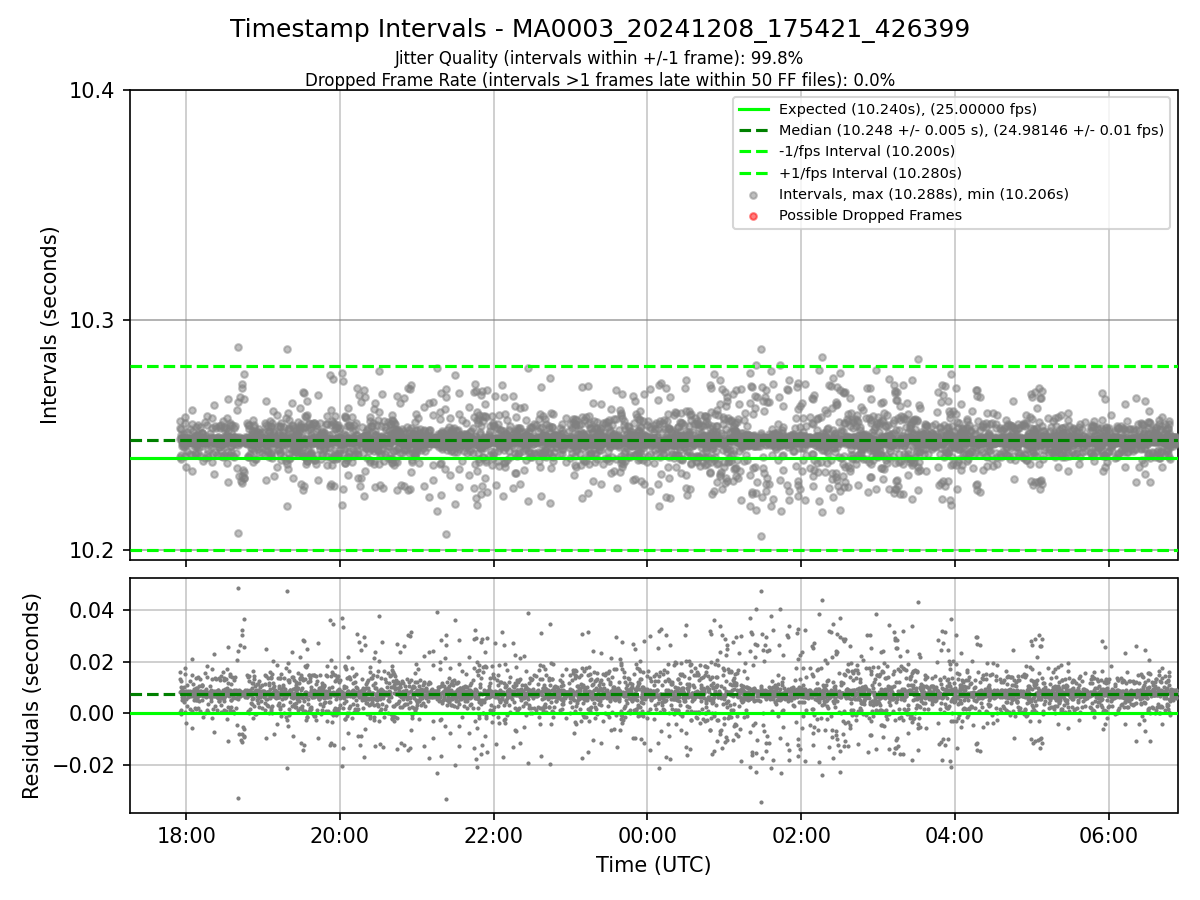Click the 'Dropped Frame Rate' 0.0% subtitle line
Screen dimensions: 1200x900
pyautogui.click(x=600, y=79)
